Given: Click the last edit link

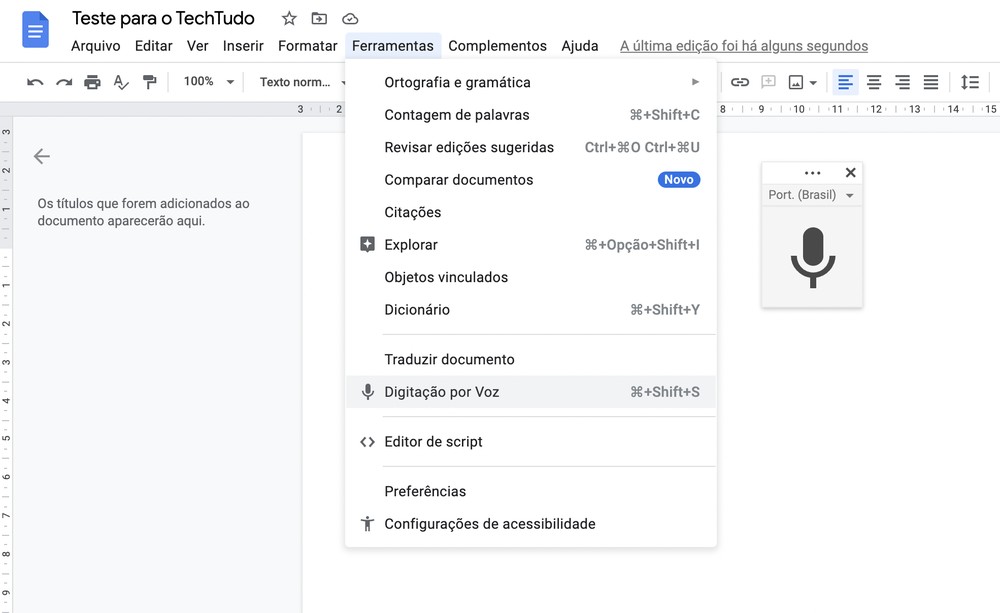Looking at the screenshot, I should click(744, 45).
